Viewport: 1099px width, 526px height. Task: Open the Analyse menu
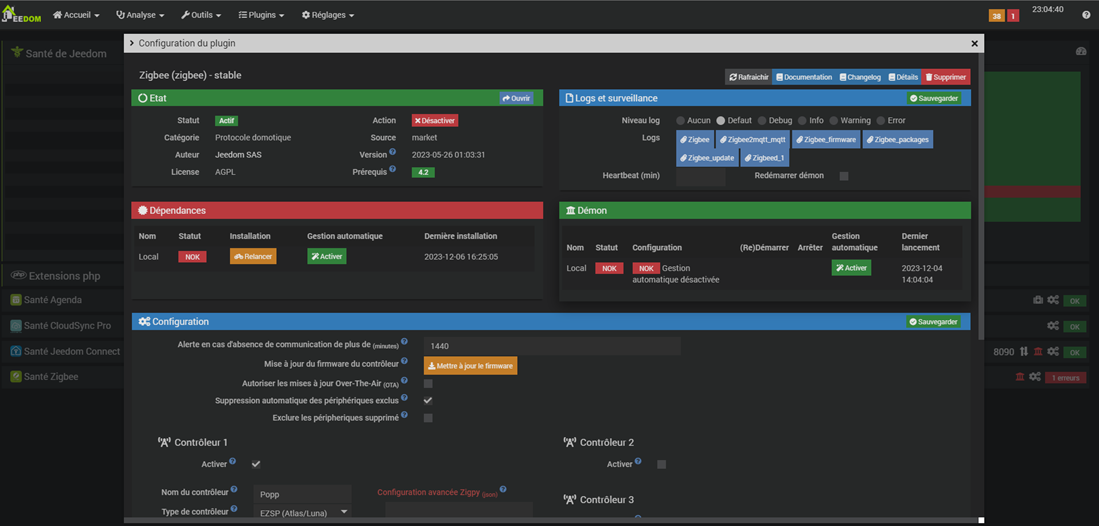tap(140, 15)
